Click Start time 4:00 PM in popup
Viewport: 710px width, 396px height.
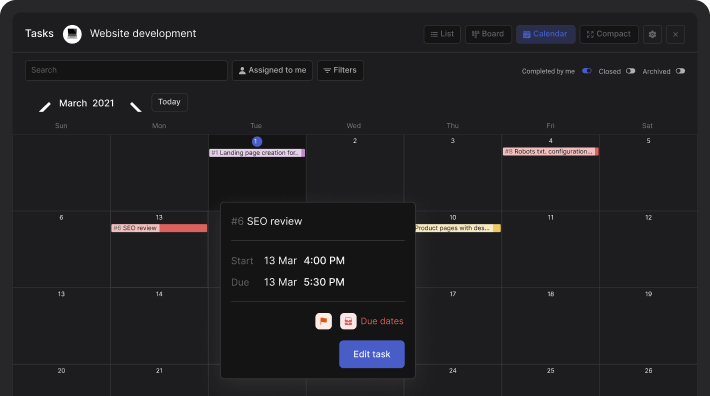[324, 261]
